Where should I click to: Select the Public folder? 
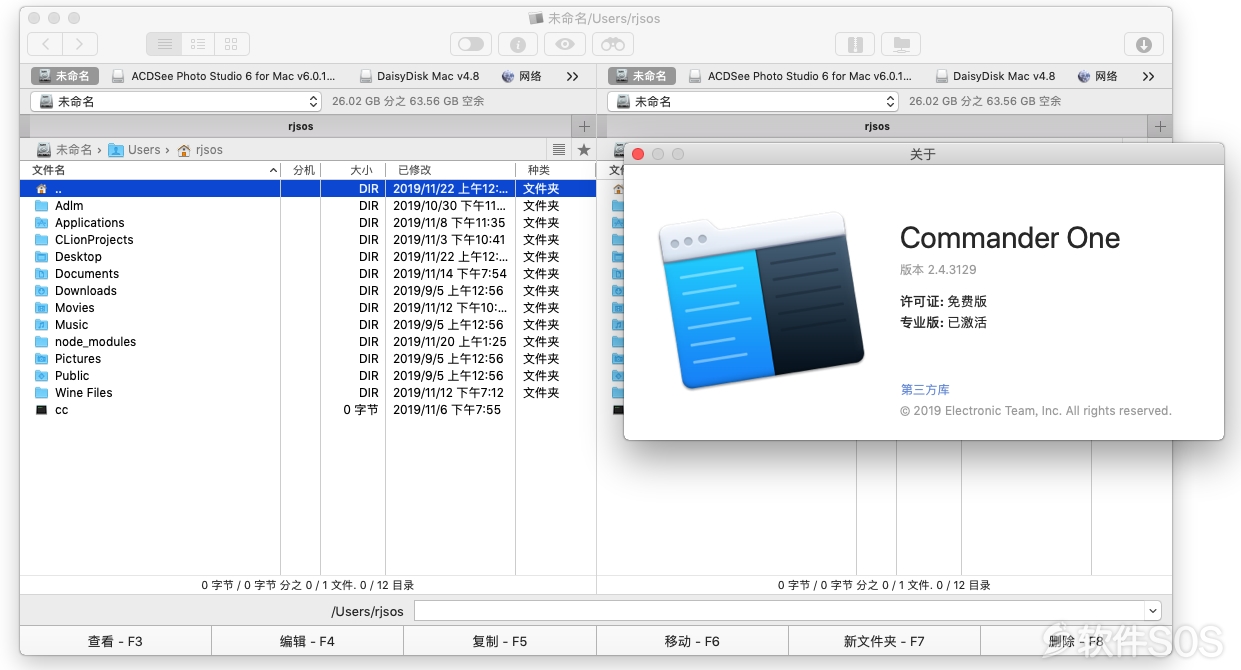[x=308, y=376]
